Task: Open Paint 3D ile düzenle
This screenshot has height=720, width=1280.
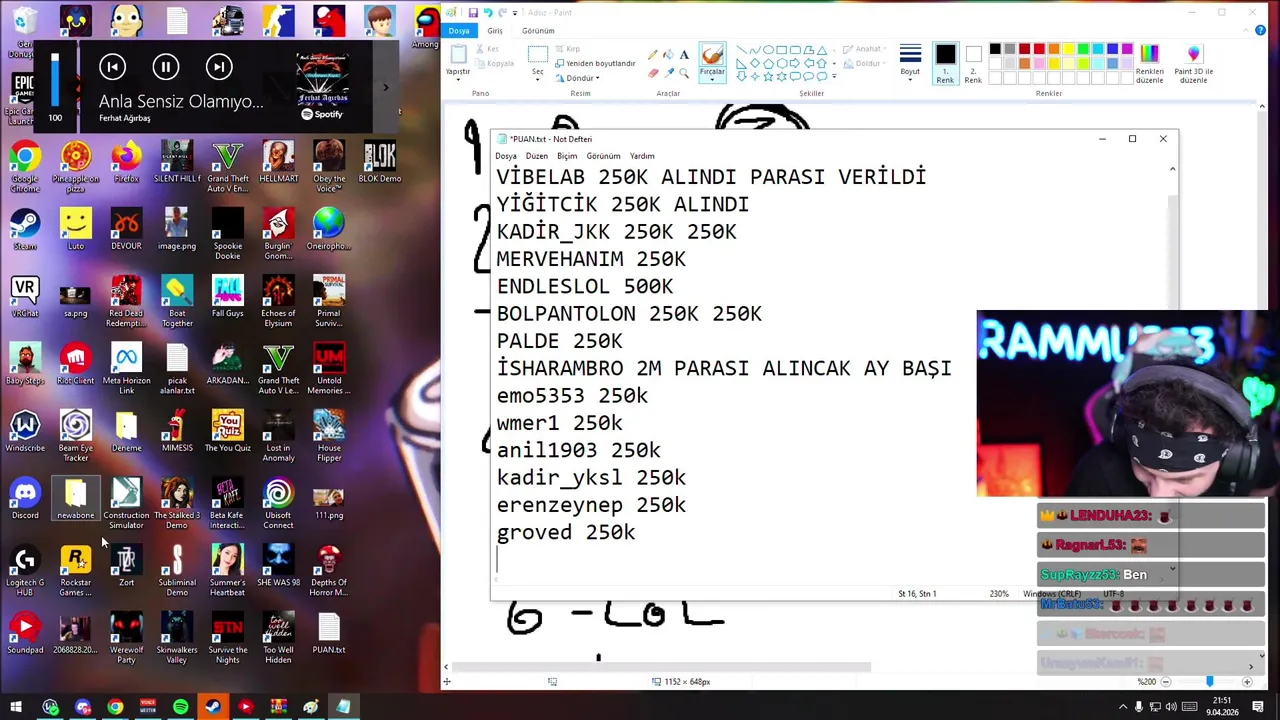Action: click(1193, 63)
